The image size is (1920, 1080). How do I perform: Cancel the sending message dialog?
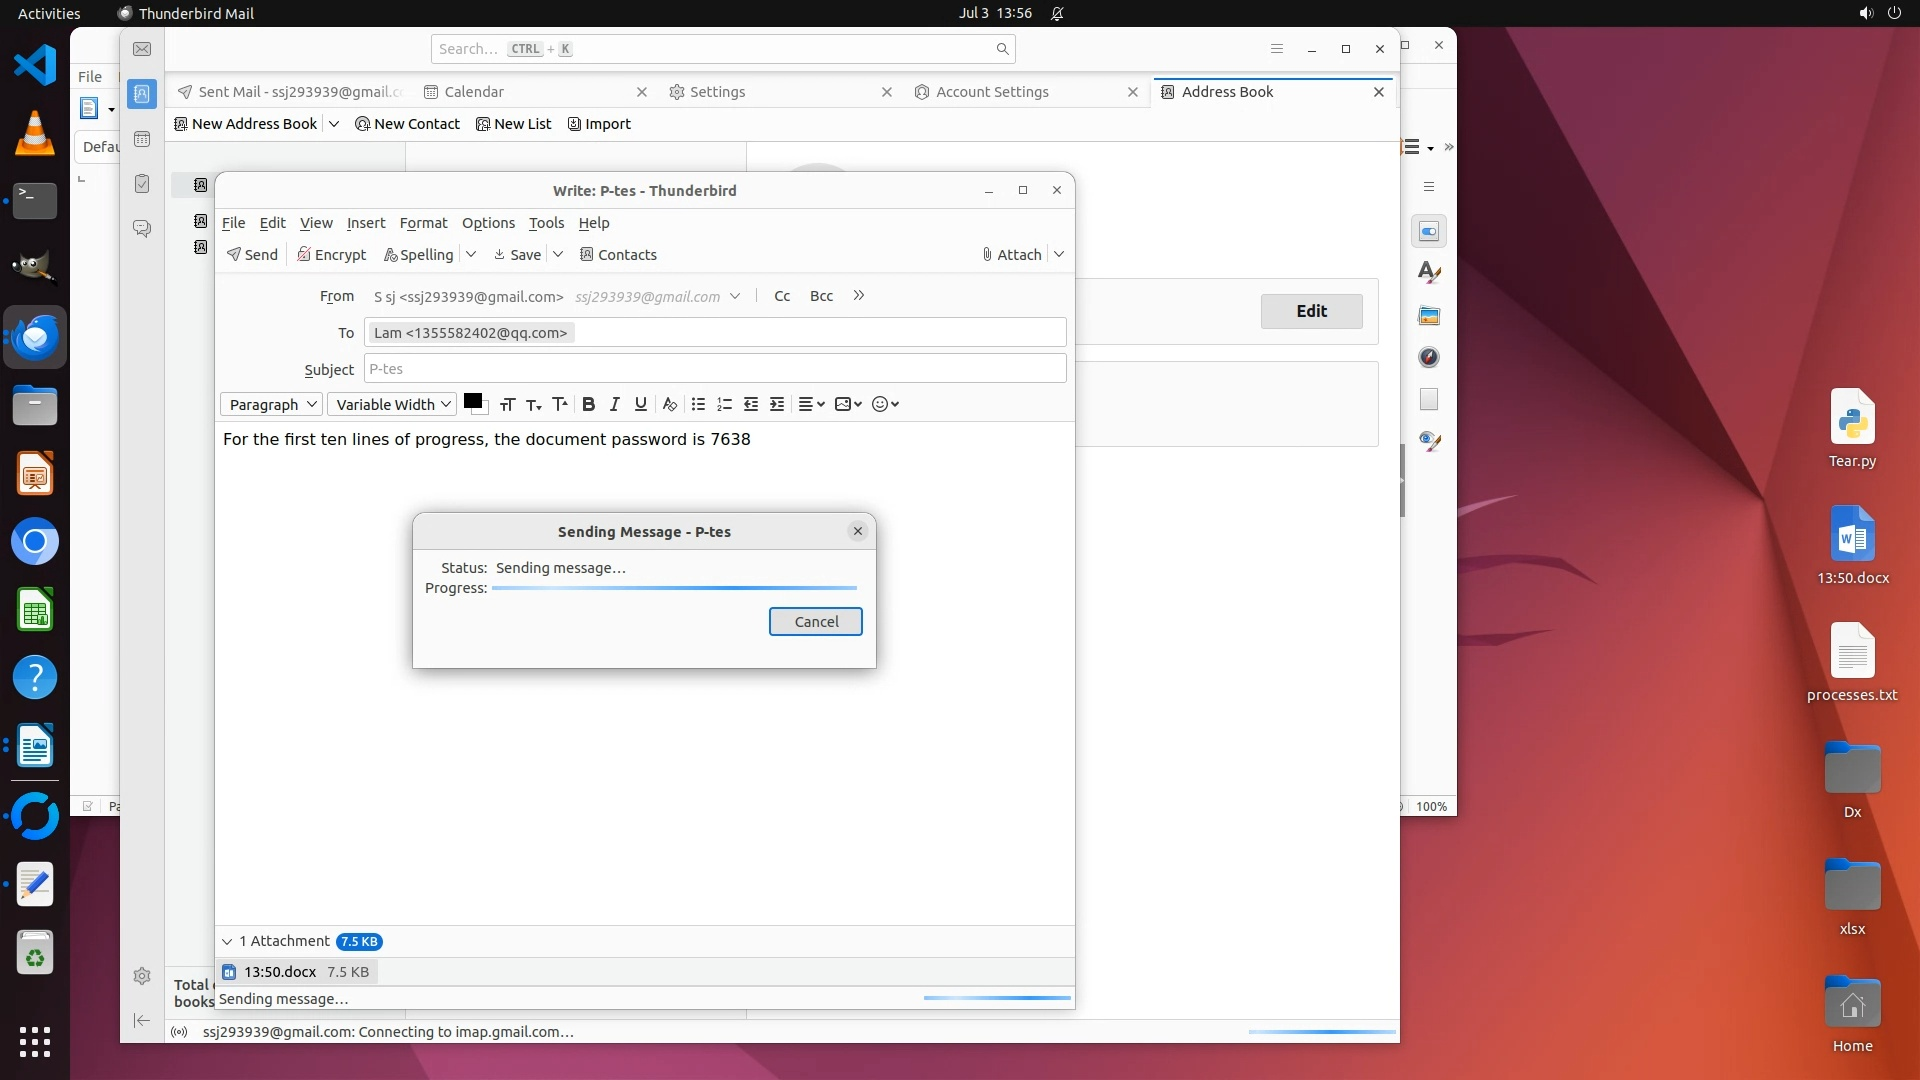click(x=815, y=622)
